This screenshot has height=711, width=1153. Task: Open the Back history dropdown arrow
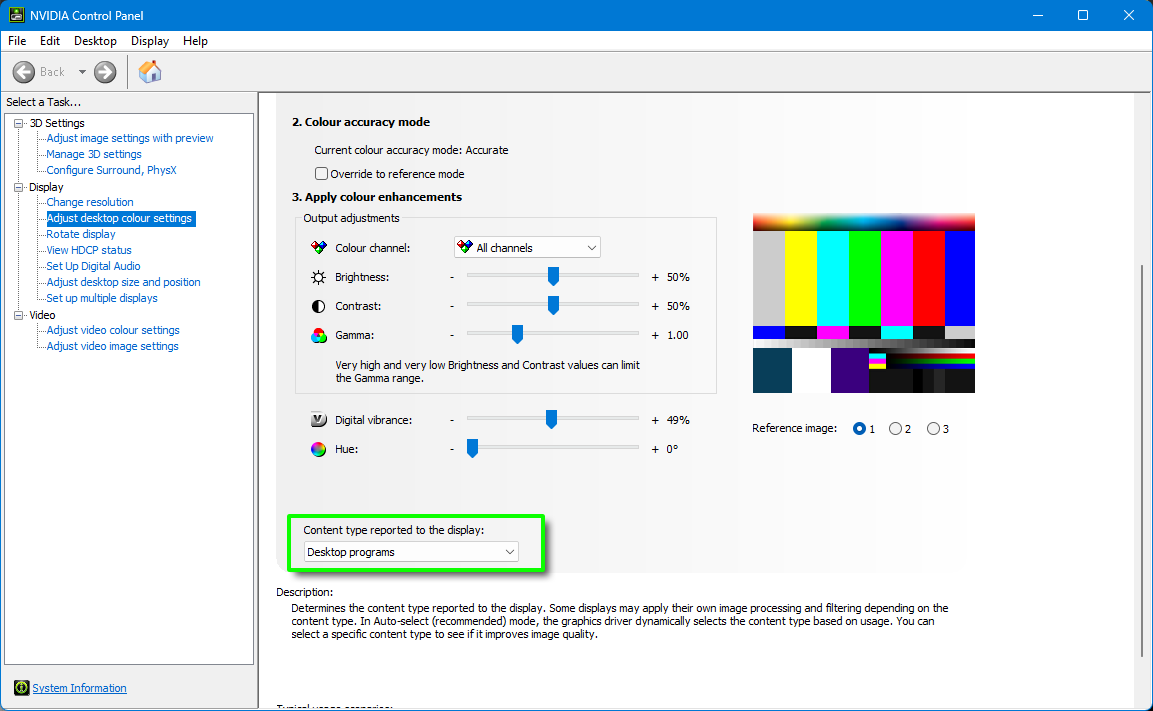click(x=82, y=72)
